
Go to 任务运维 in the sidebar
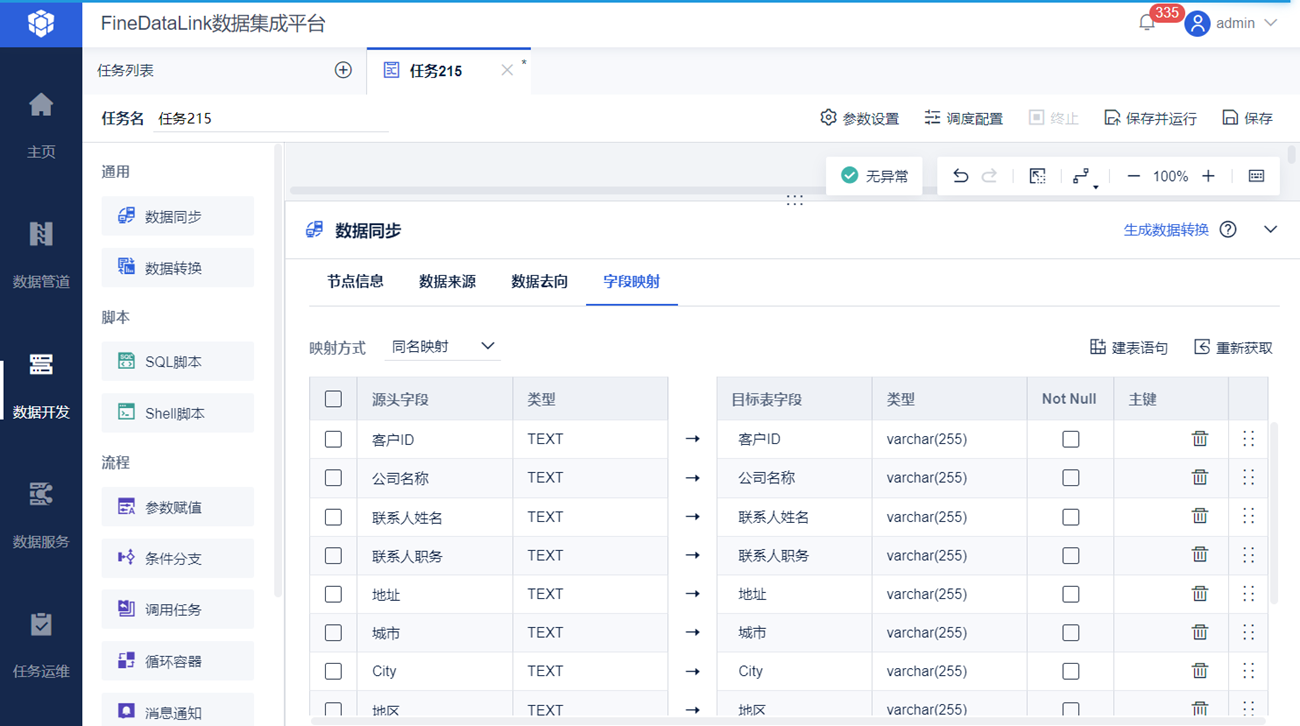[41, 644]
